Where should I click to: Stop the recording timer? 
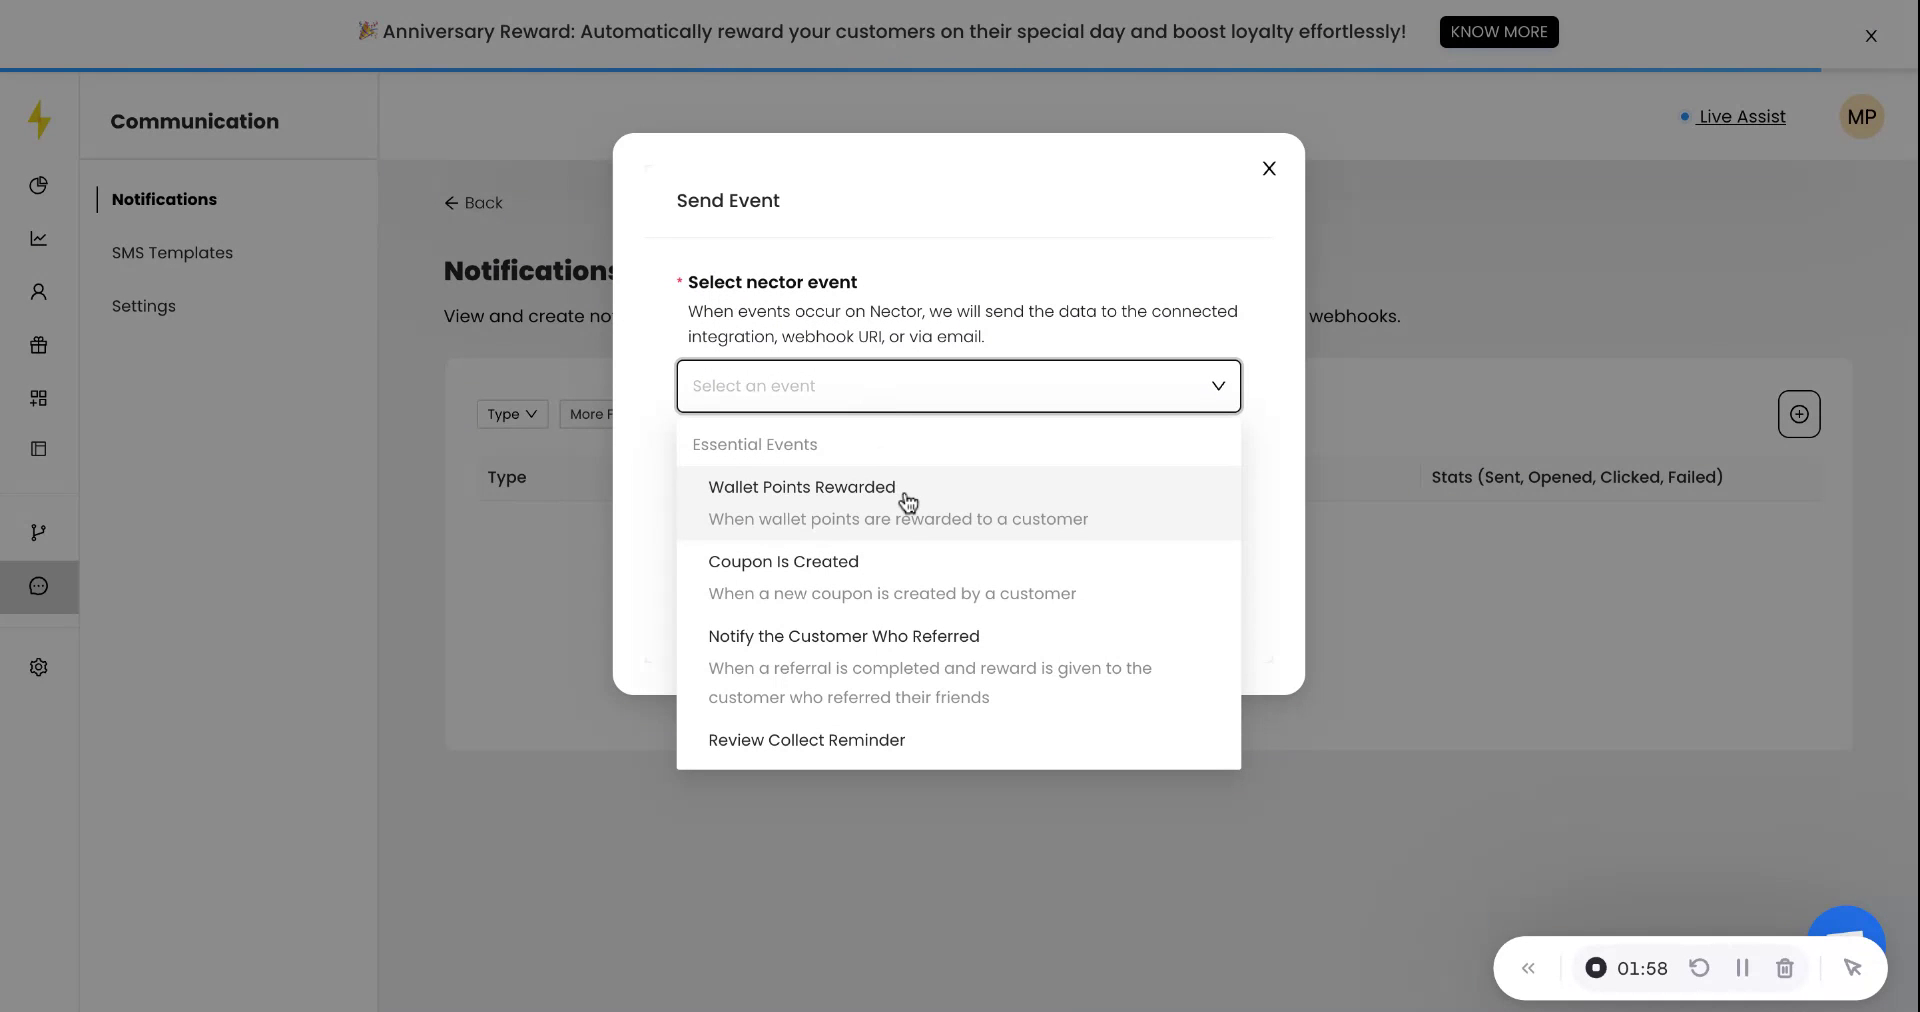[x=1595, y=968]
